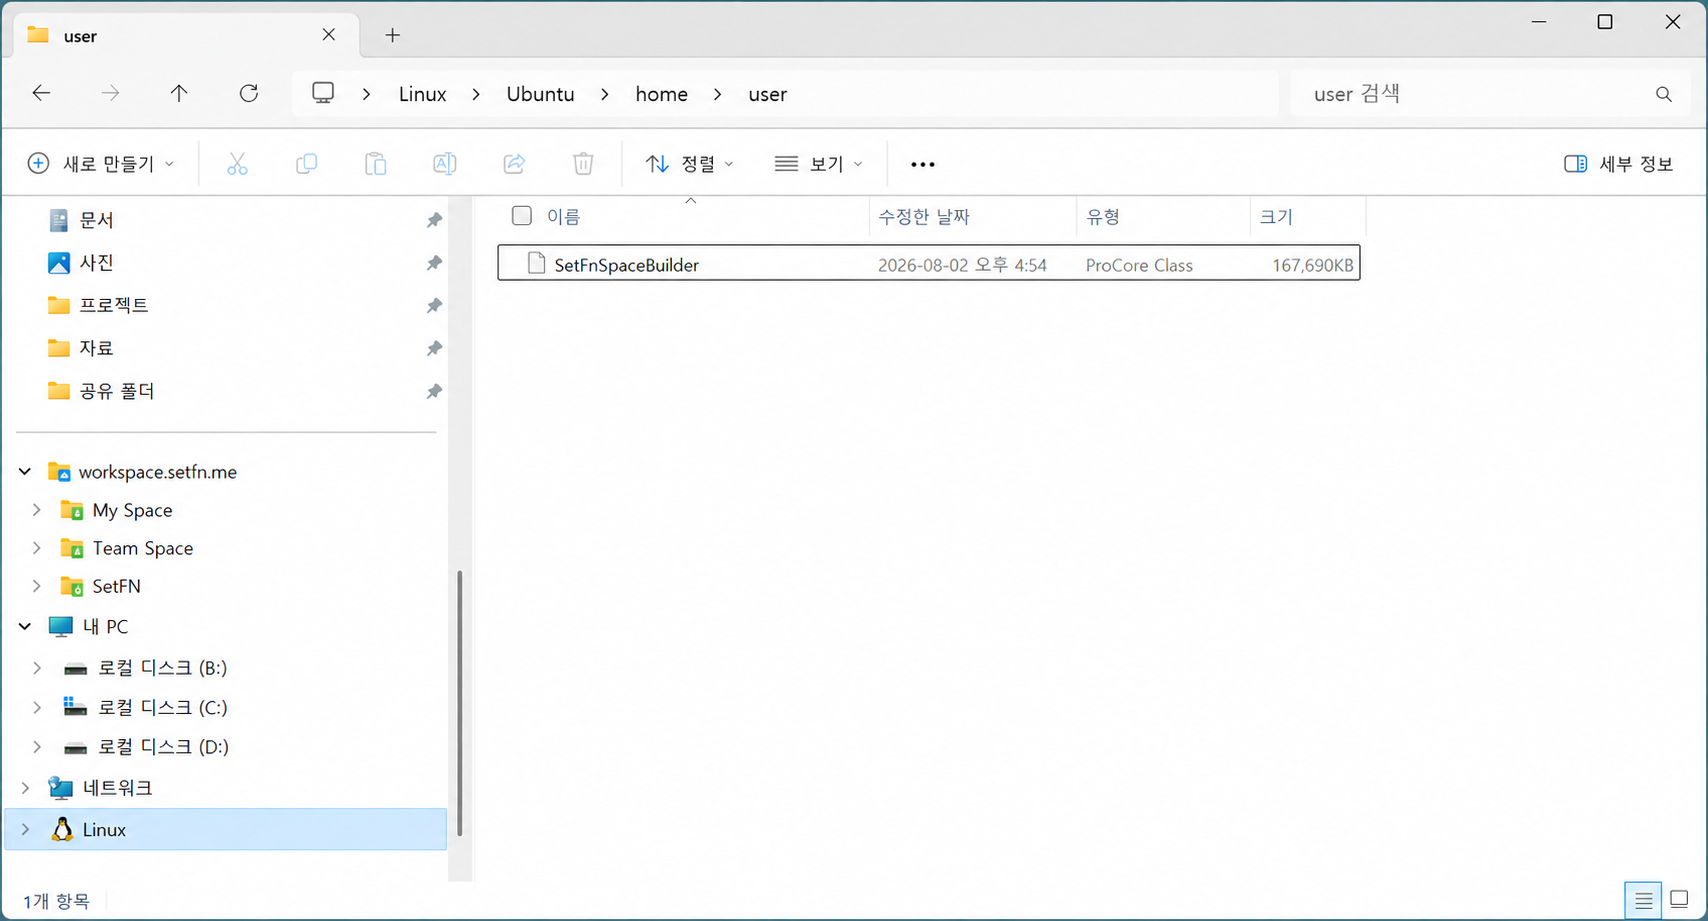Screen dimensions: 1708x921
Task: Collapse the 내 PC tree node
Action: point(25,626)
